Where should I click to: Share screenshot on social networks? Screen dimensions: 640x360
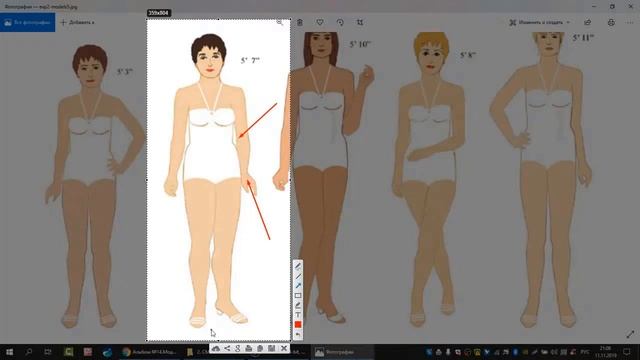coord(227,348)
